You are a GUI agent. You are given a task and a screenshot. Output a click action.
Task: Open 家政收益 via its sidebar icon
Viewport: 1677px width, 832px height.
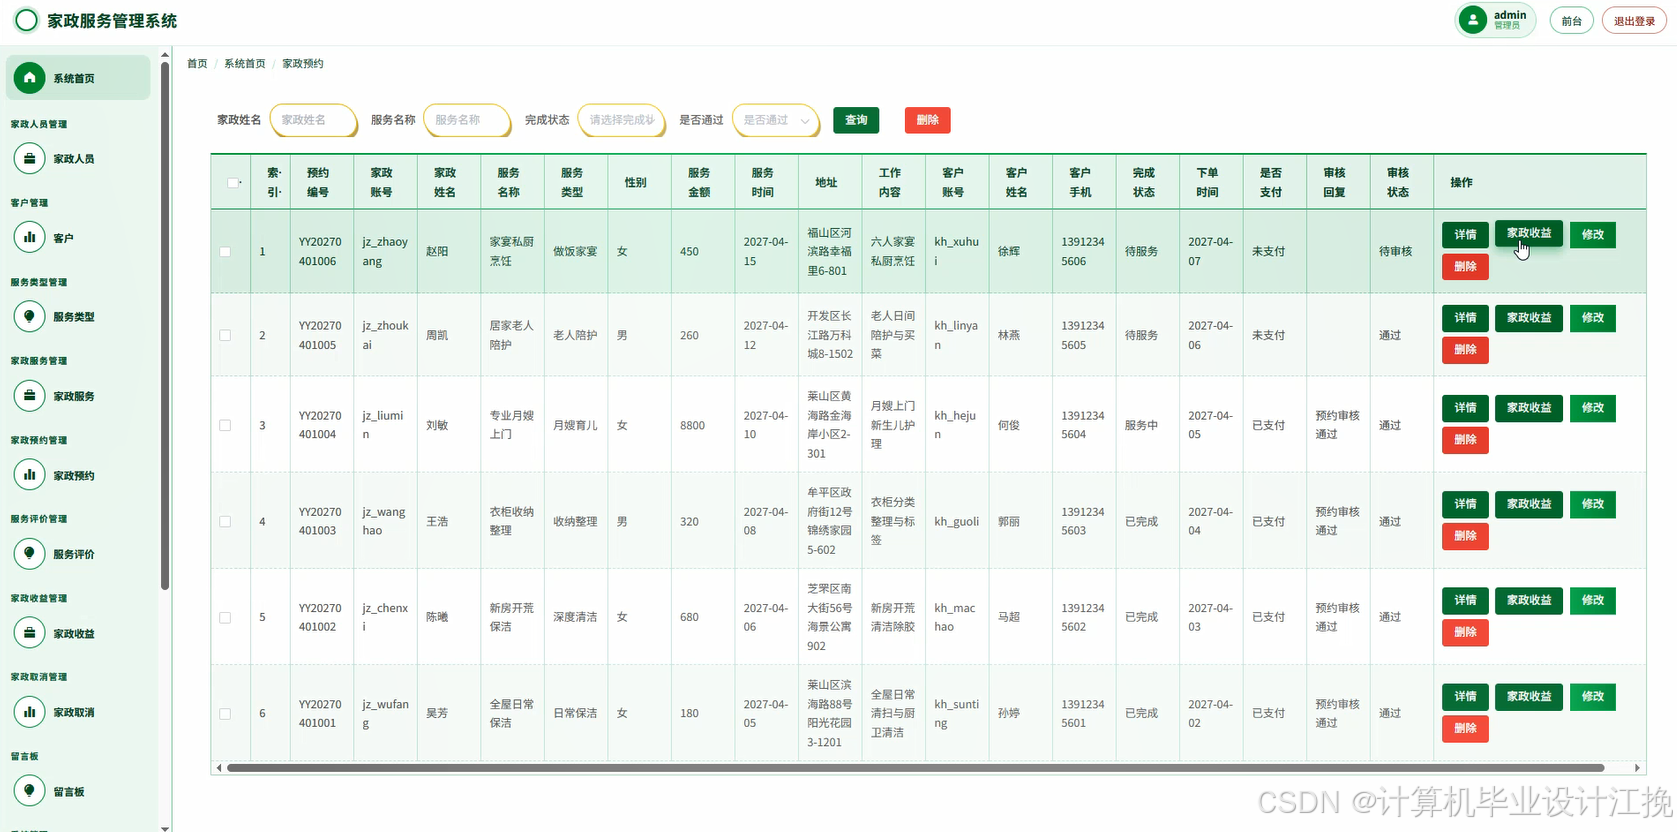coord(29,633)
